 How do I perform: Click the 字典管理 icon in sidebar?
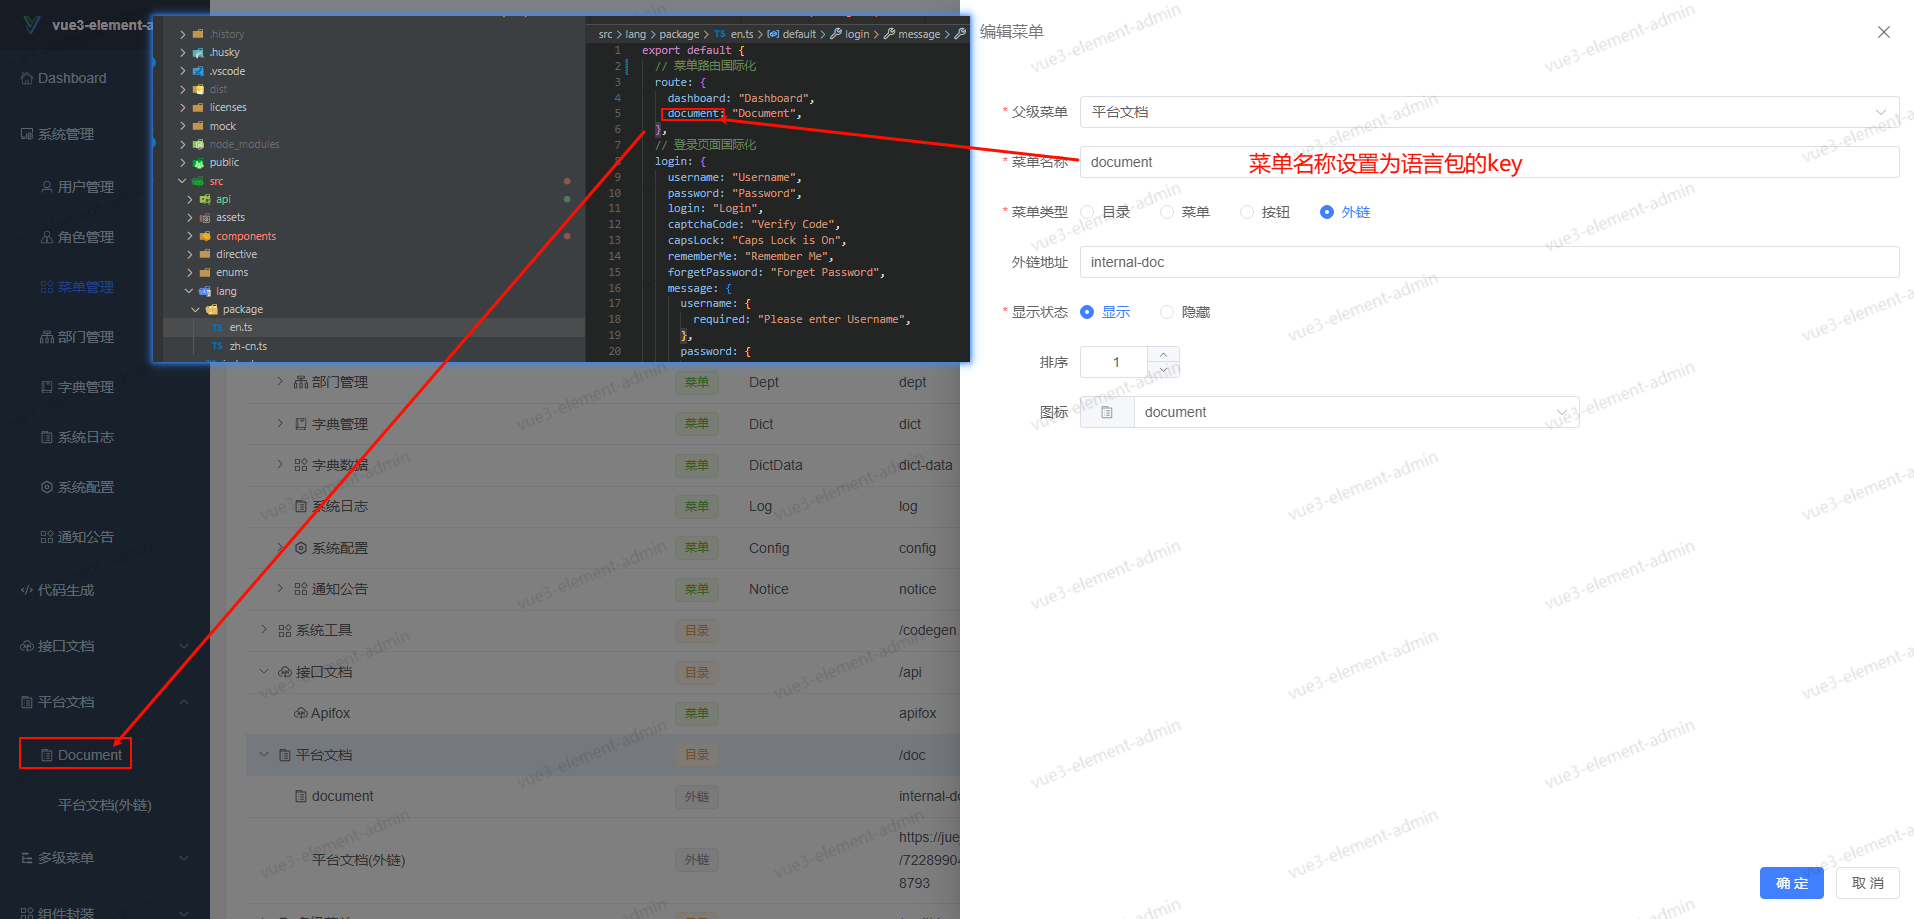[47, 387]
